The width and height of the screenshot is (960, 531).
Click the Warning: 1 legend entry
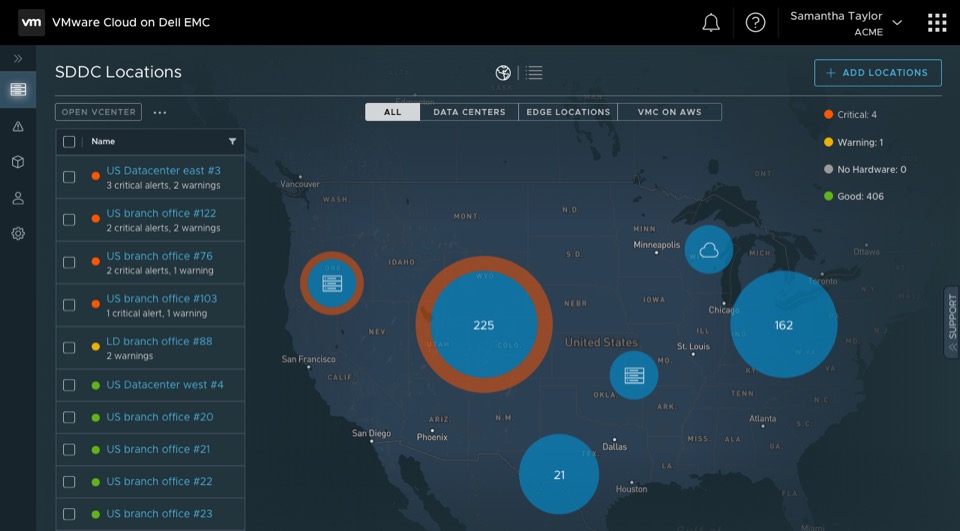pos(853,142)
